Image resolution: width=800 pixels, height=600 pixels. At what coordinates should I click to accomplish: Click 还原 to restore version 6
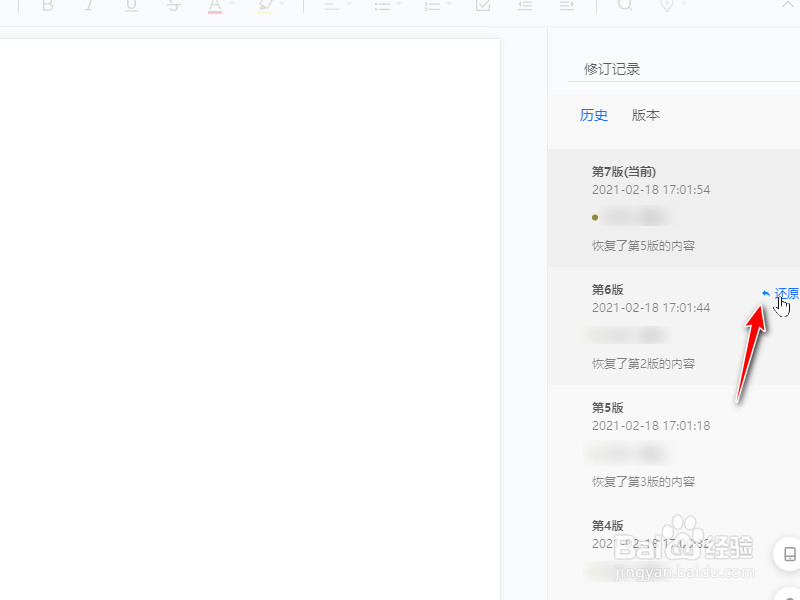point(783,293)
